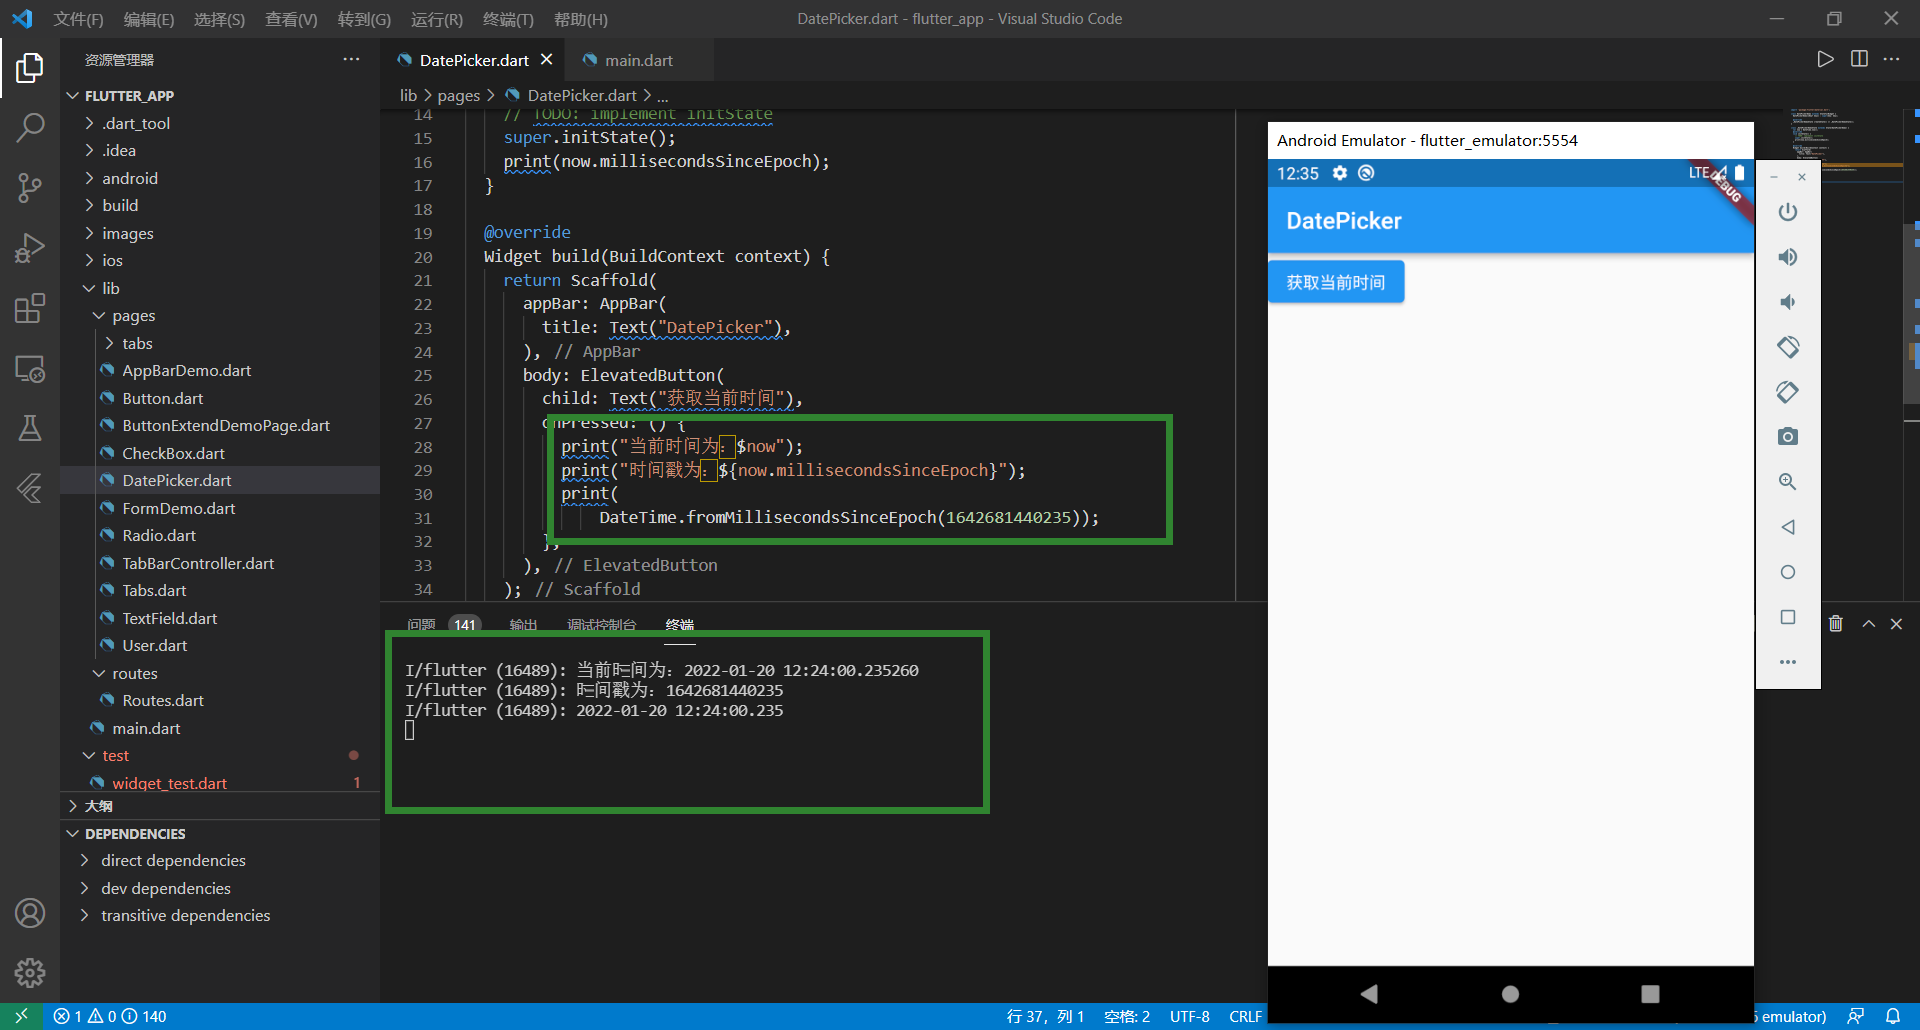The width and height of the screenshot is (1920, 1030).
Task: Open the 运行(R) menu
Action: 436,19
